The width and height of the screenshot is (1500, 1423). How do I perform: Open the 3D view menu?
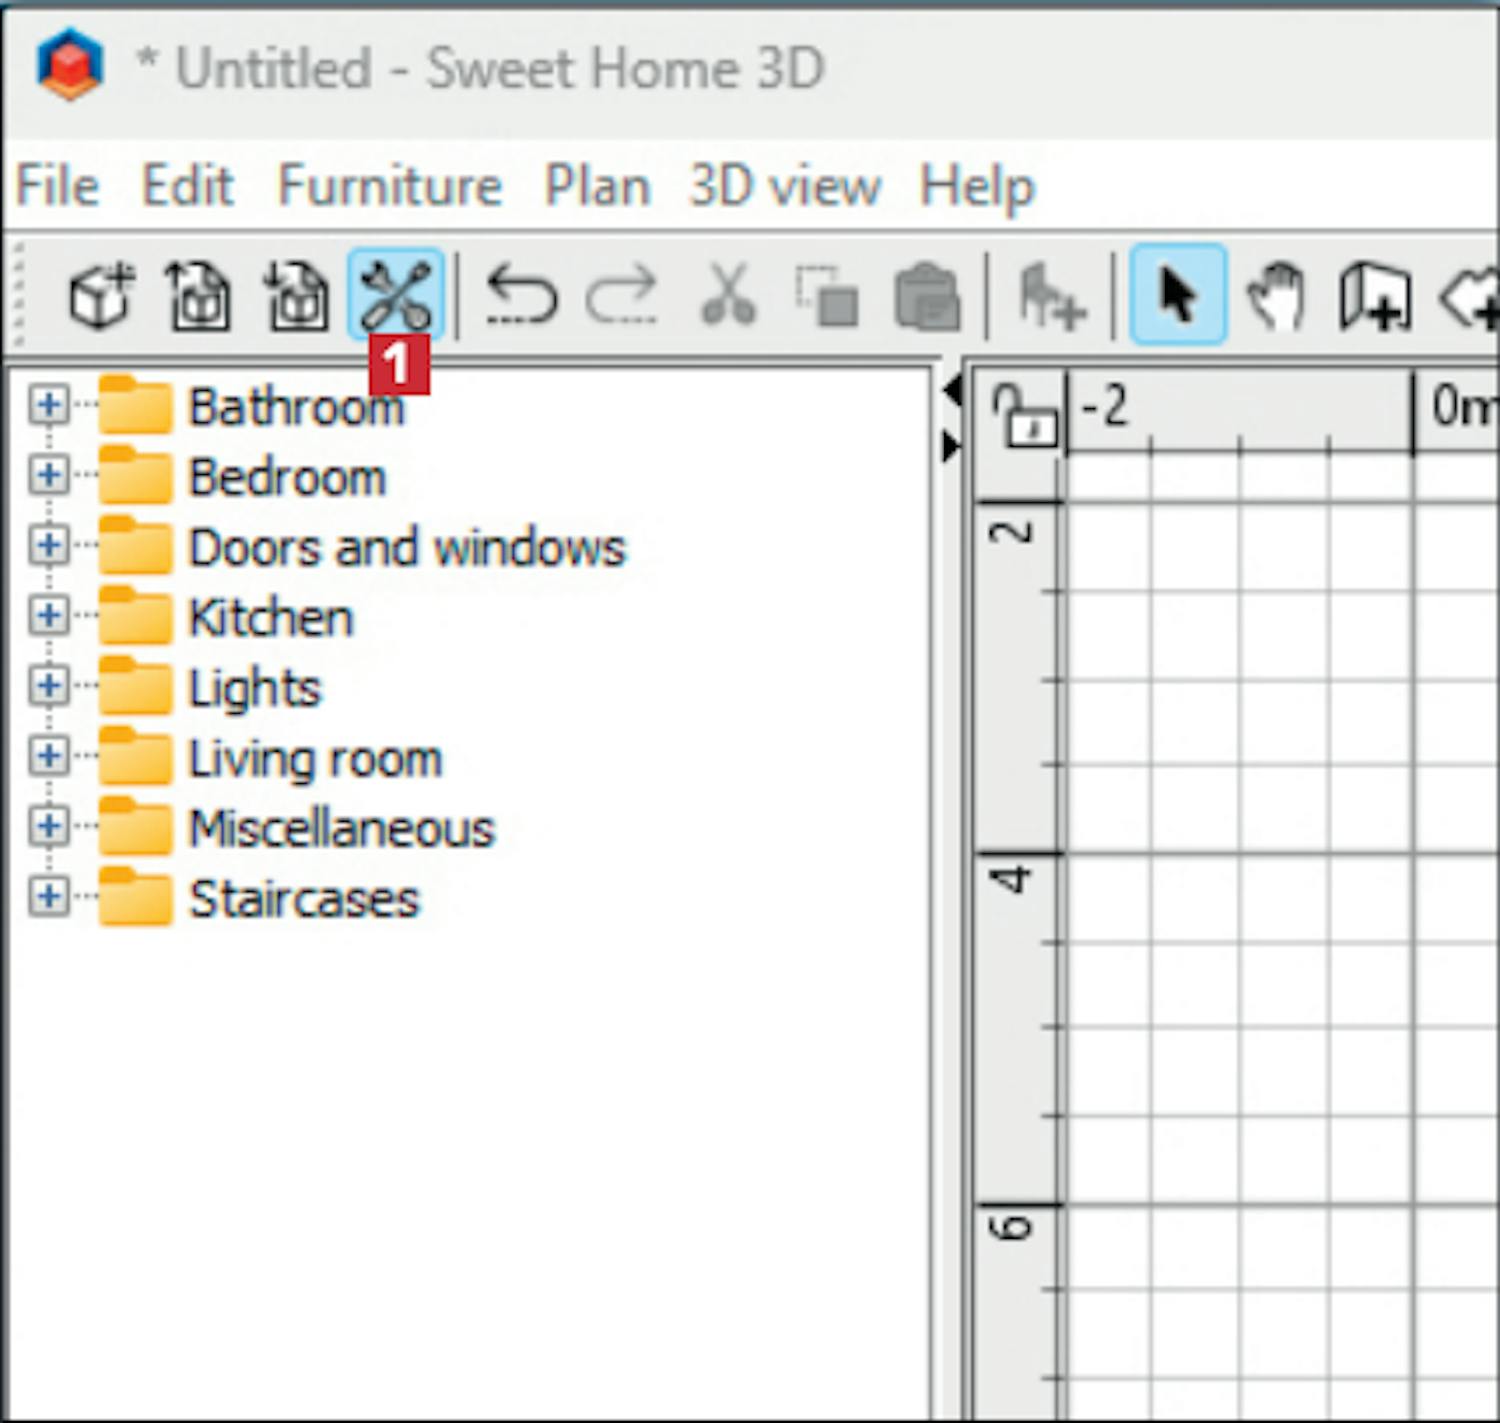(x=785, y=186)
